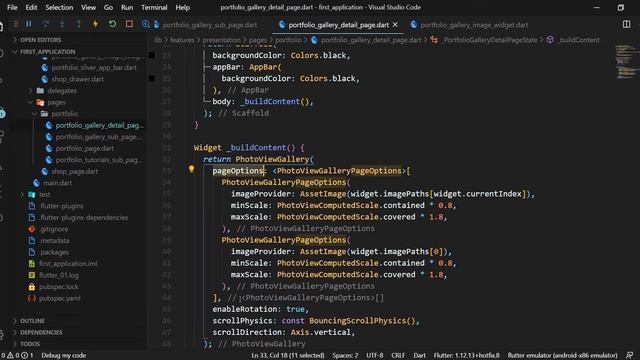The height and width of the screenshot is (360, 640).
Task: Select the Dart language mode indicator
Action: (x=419, y=356)
